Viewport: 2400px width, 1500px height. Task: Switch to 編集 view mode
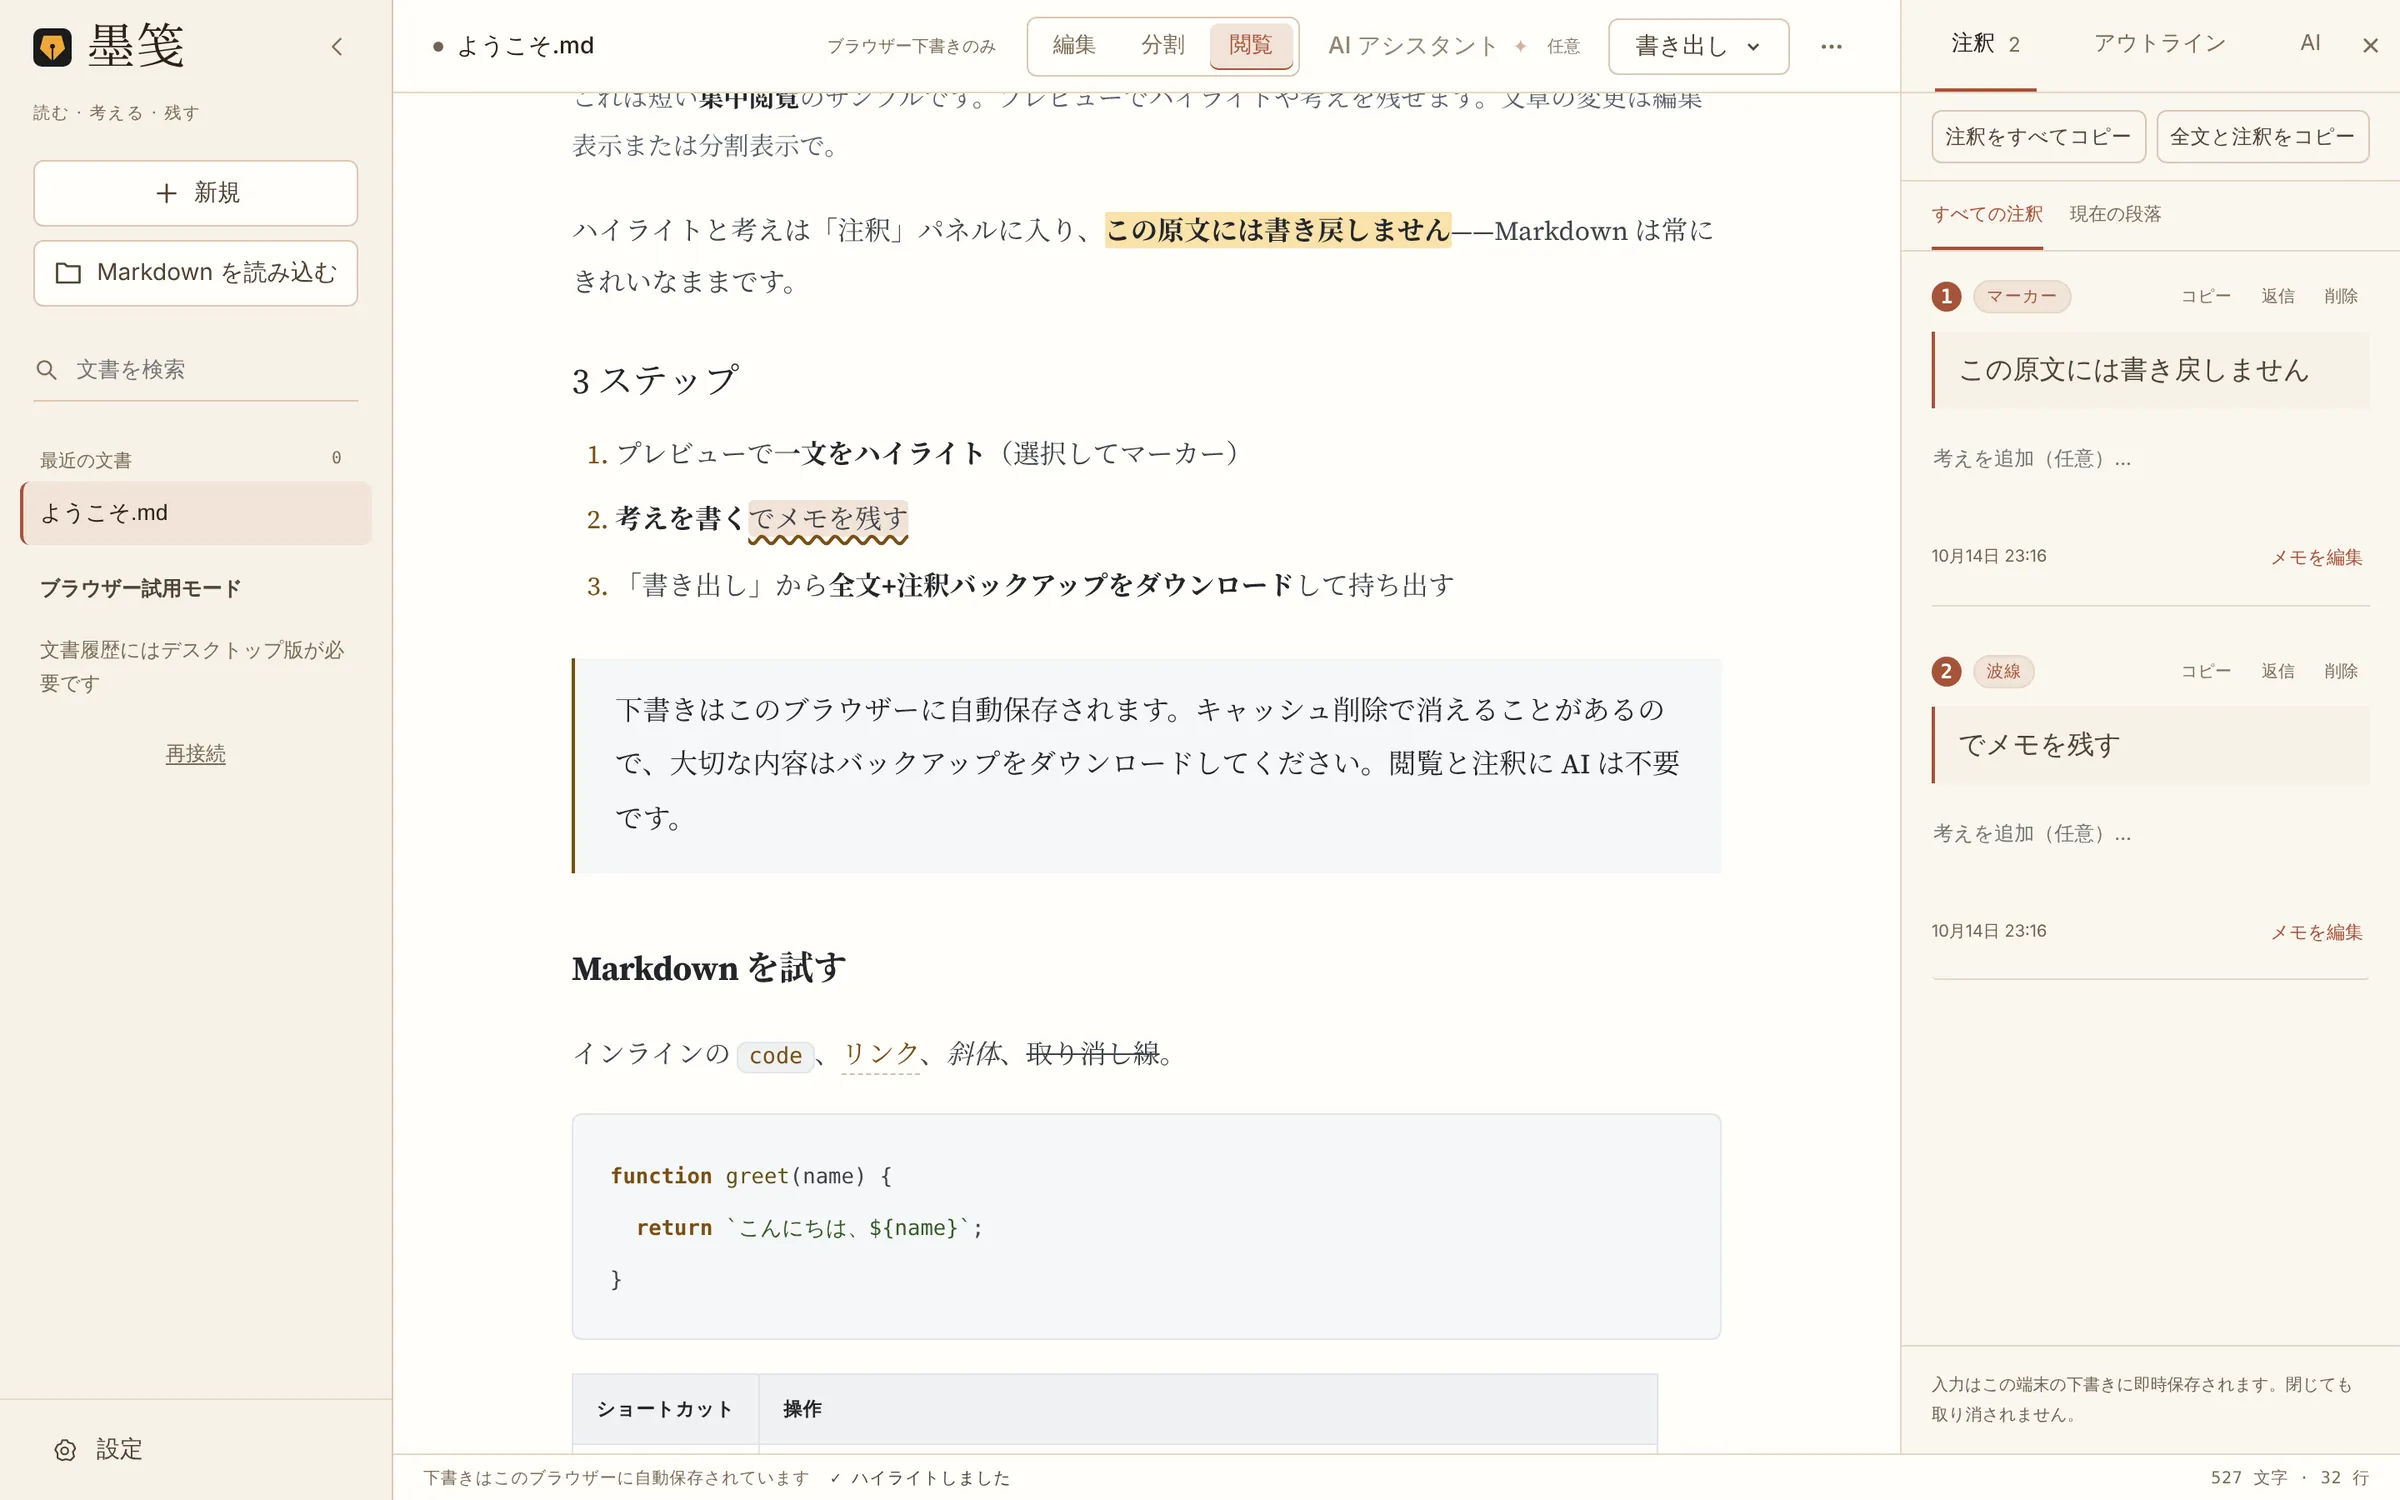(1074, 46)
